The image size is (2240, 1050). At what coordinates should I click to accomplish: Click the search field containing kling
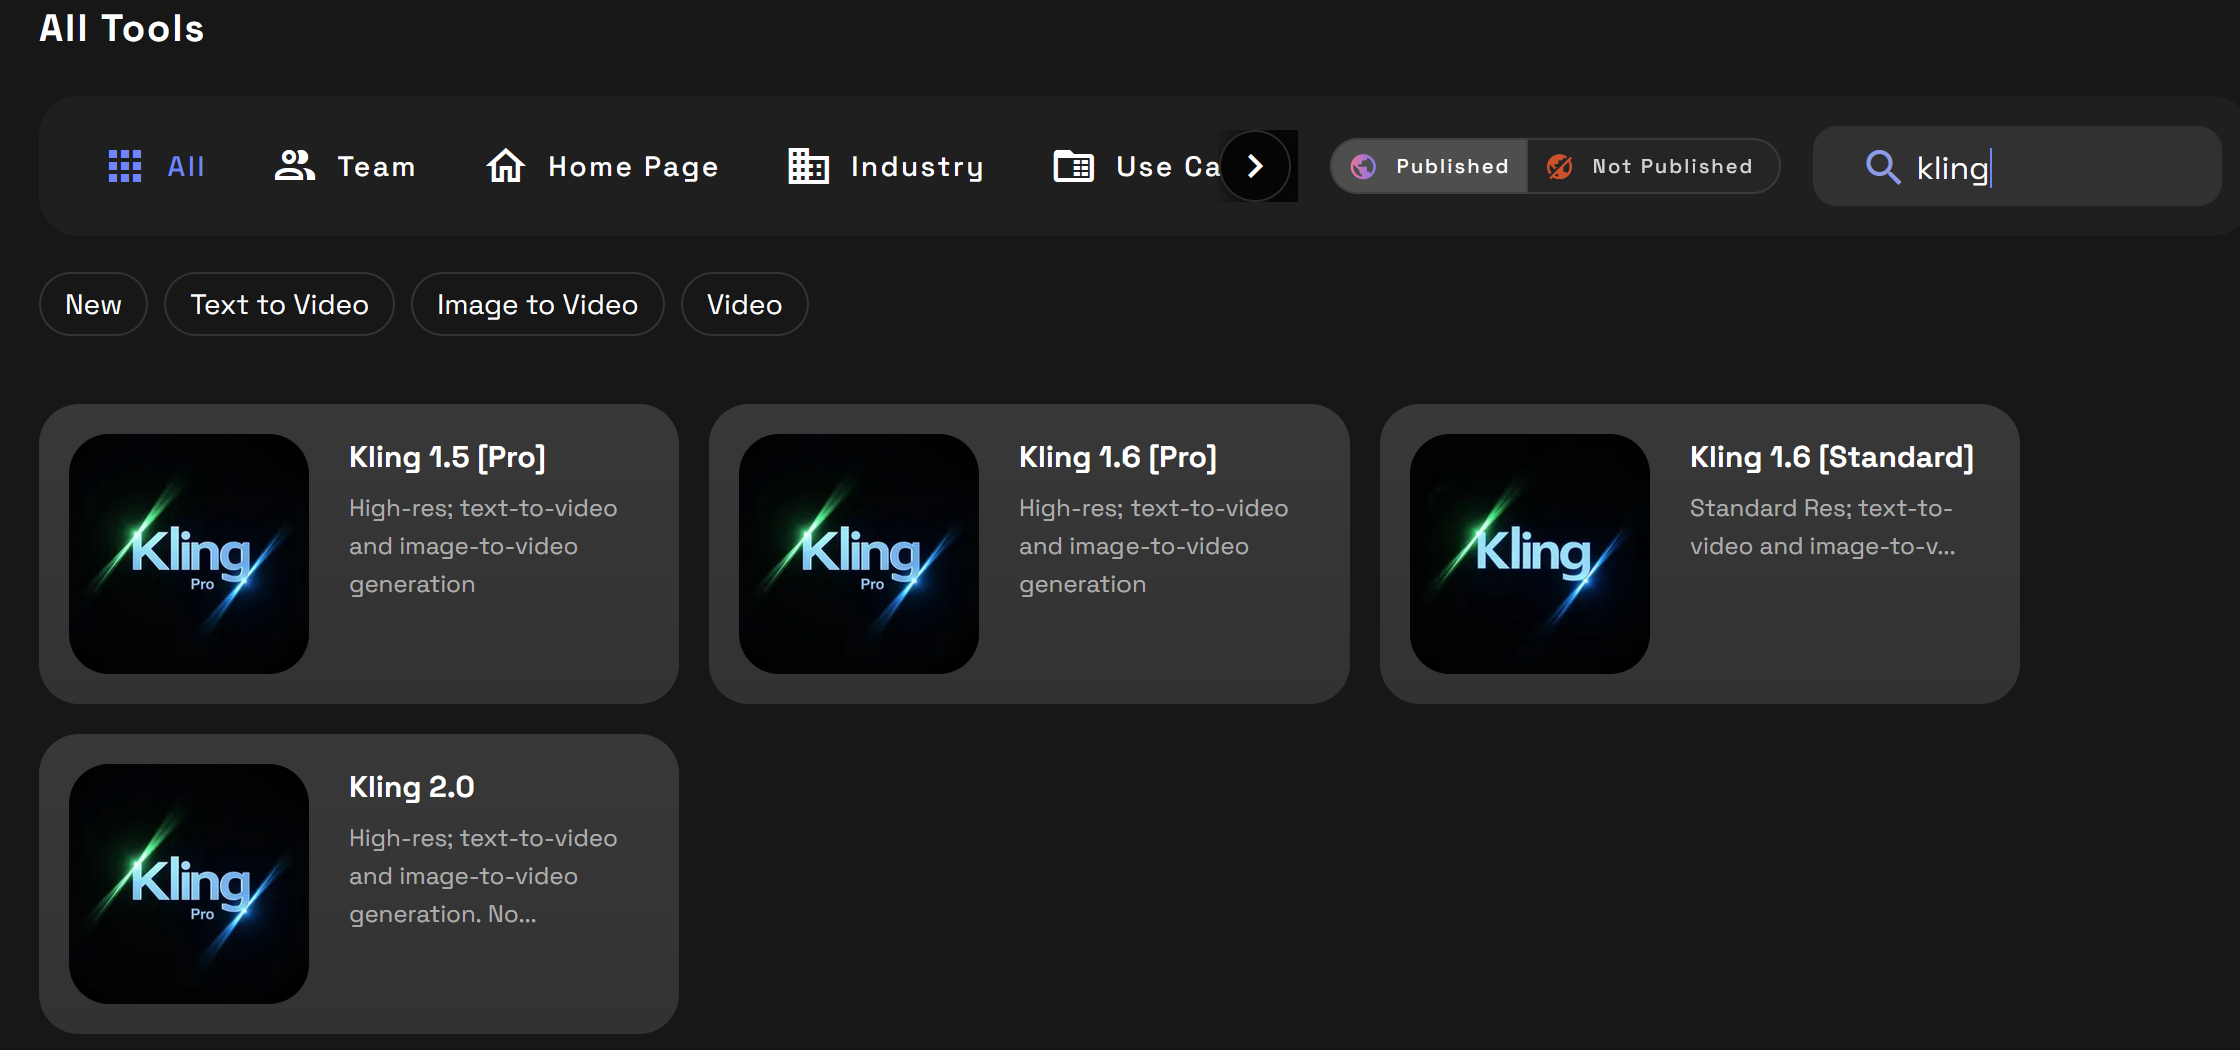[2017, 167]
